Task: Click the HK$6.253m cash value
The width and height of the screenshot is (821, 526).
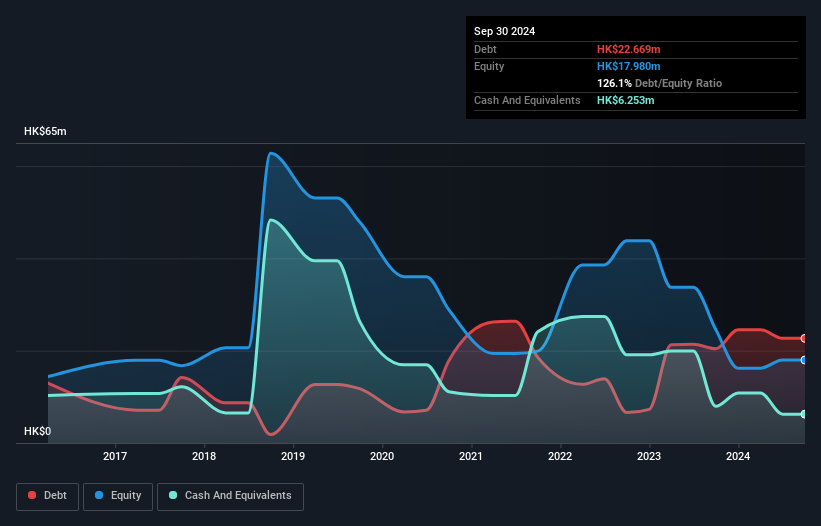Action: pyautogui.click(x=626, y=100)
